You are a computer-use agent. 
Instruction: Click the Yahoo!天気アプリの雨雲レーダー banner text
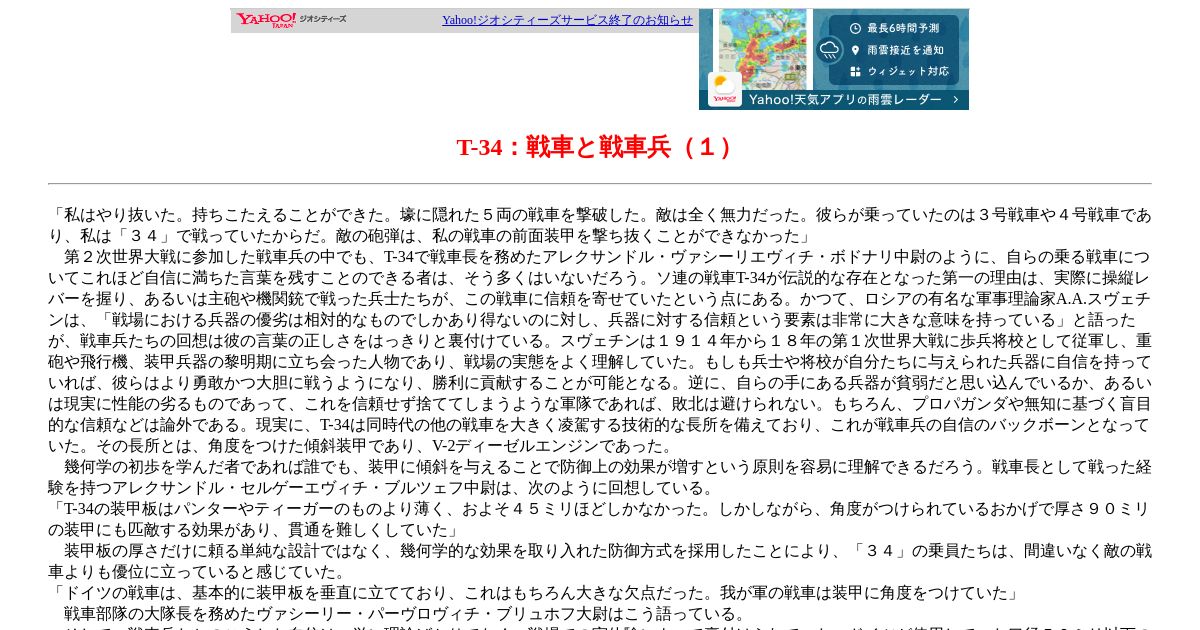(x=845, y=99)
